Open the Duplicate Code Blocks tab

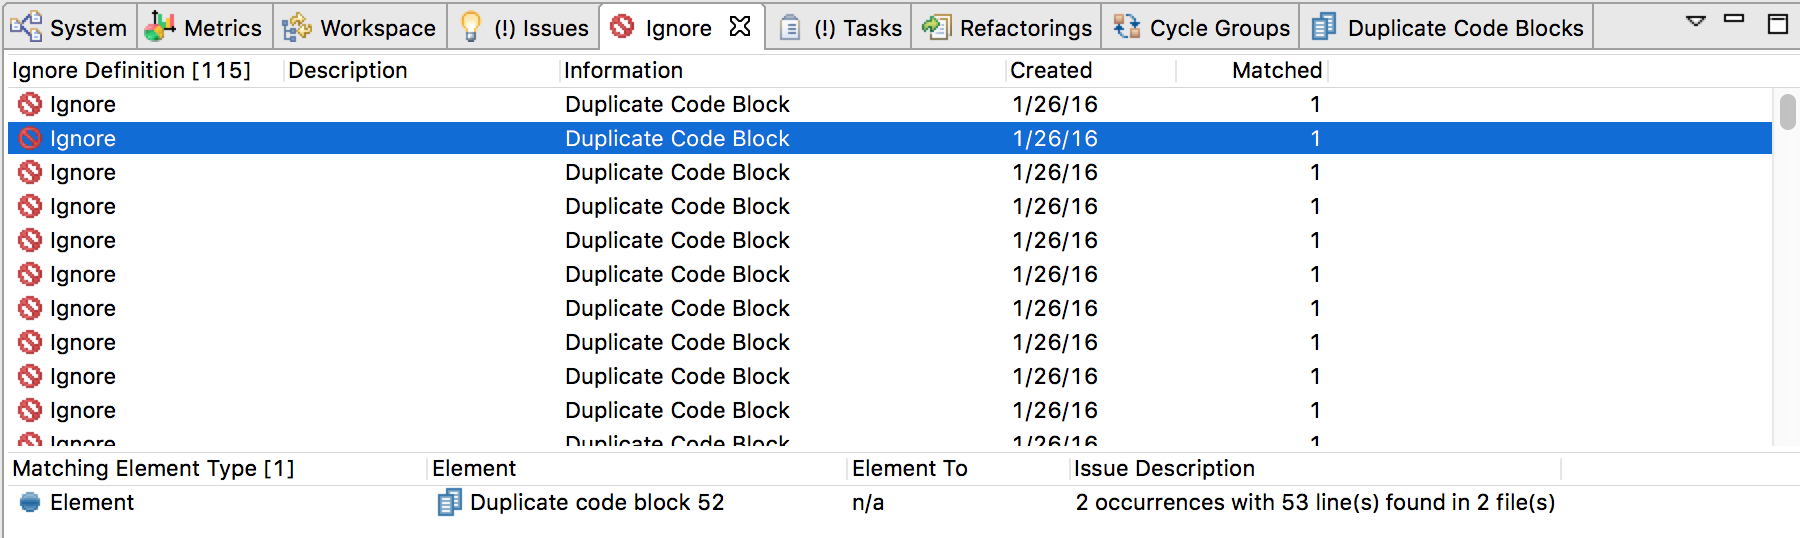(1465, 28)
